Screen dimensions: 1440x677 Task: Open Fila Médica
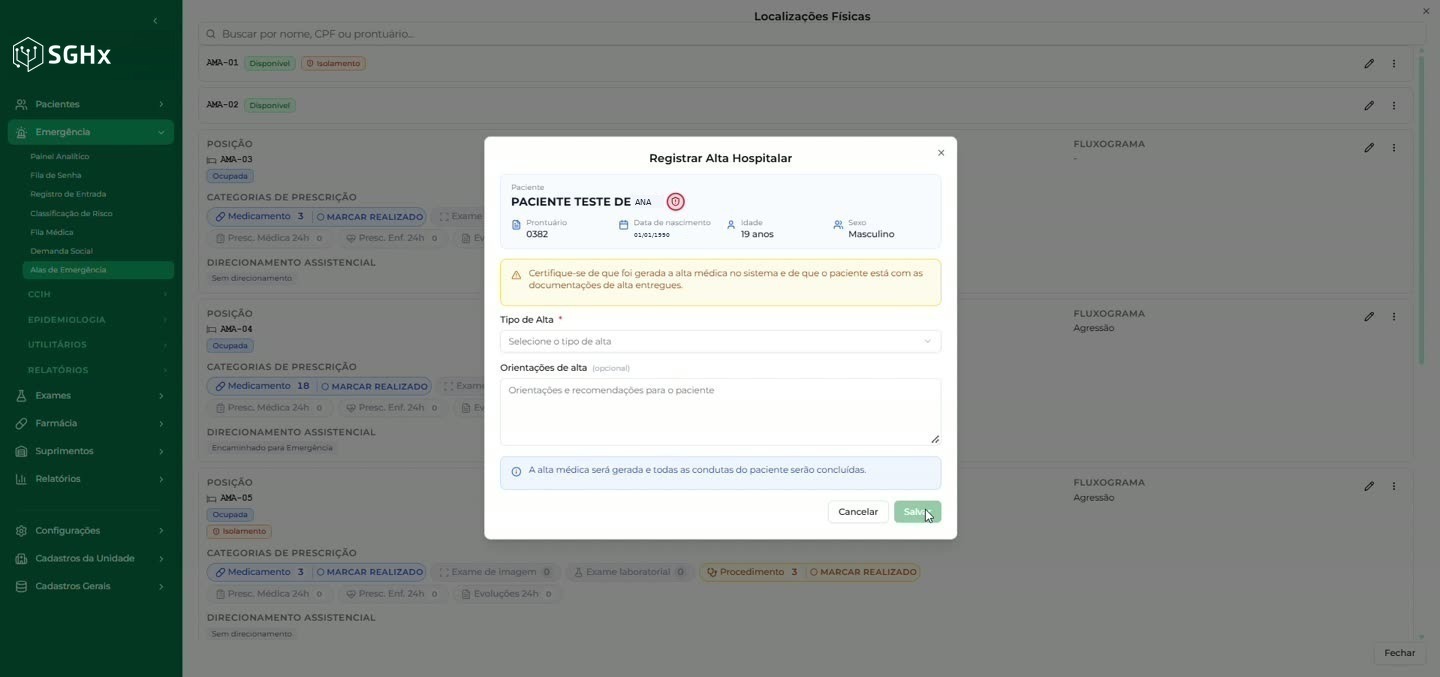[x=52, y=233]
